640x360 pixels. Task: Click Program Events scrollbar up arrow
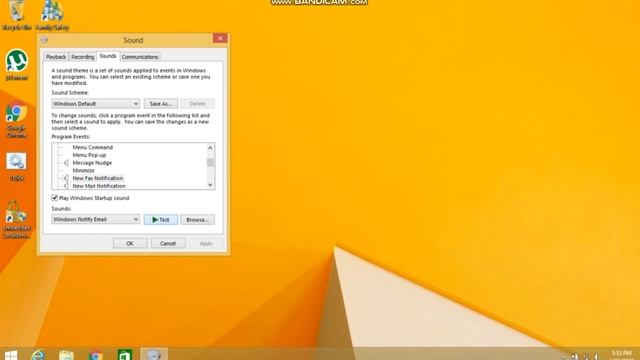click(x=210, y=148)
